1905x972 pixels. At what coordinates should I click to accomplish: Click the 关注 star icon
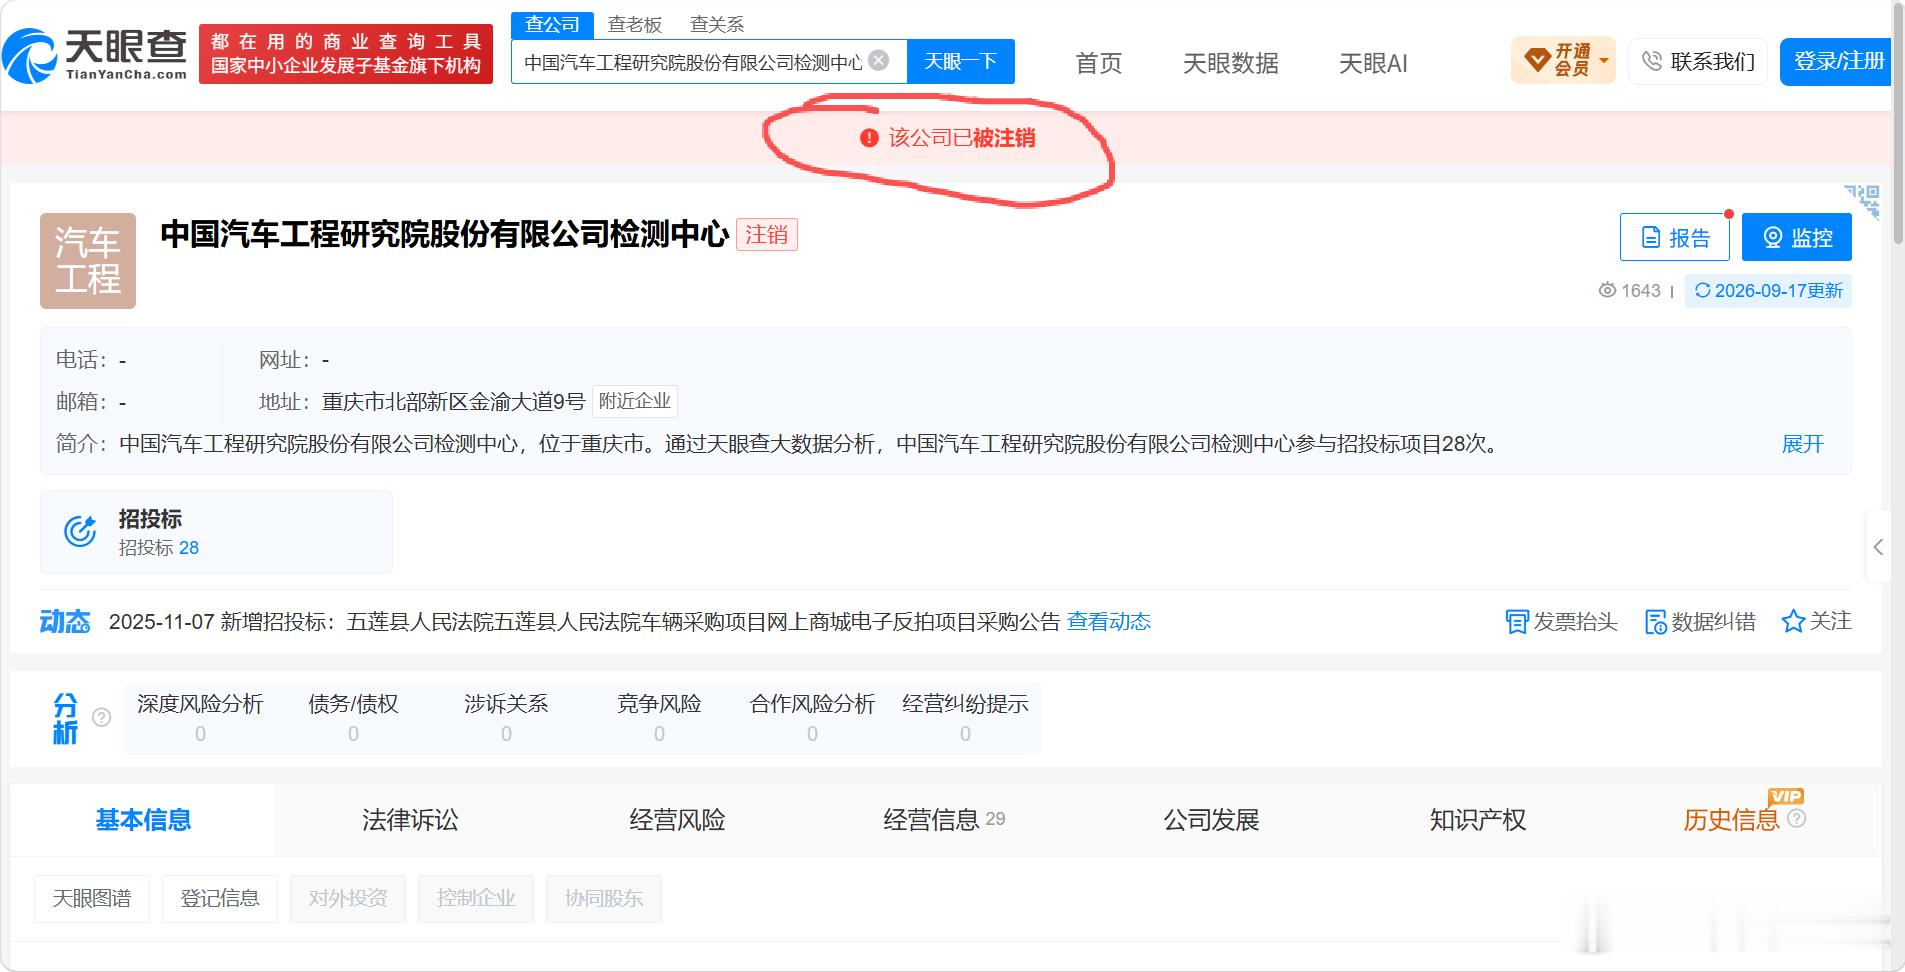coord(1793,622)
